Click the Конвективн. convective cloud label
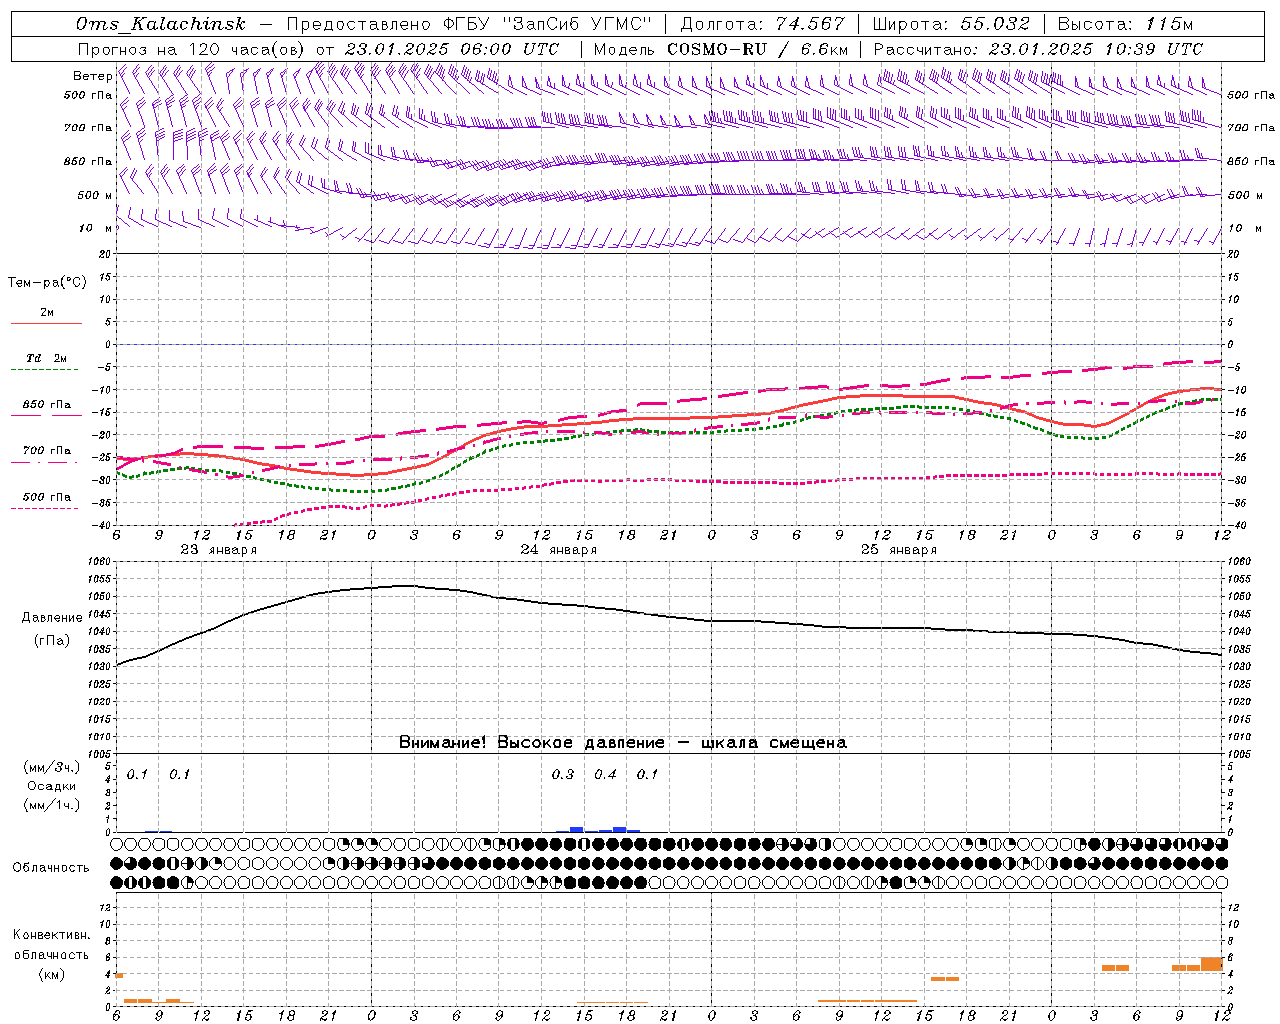1280x1024 pixels. point(51,935)
